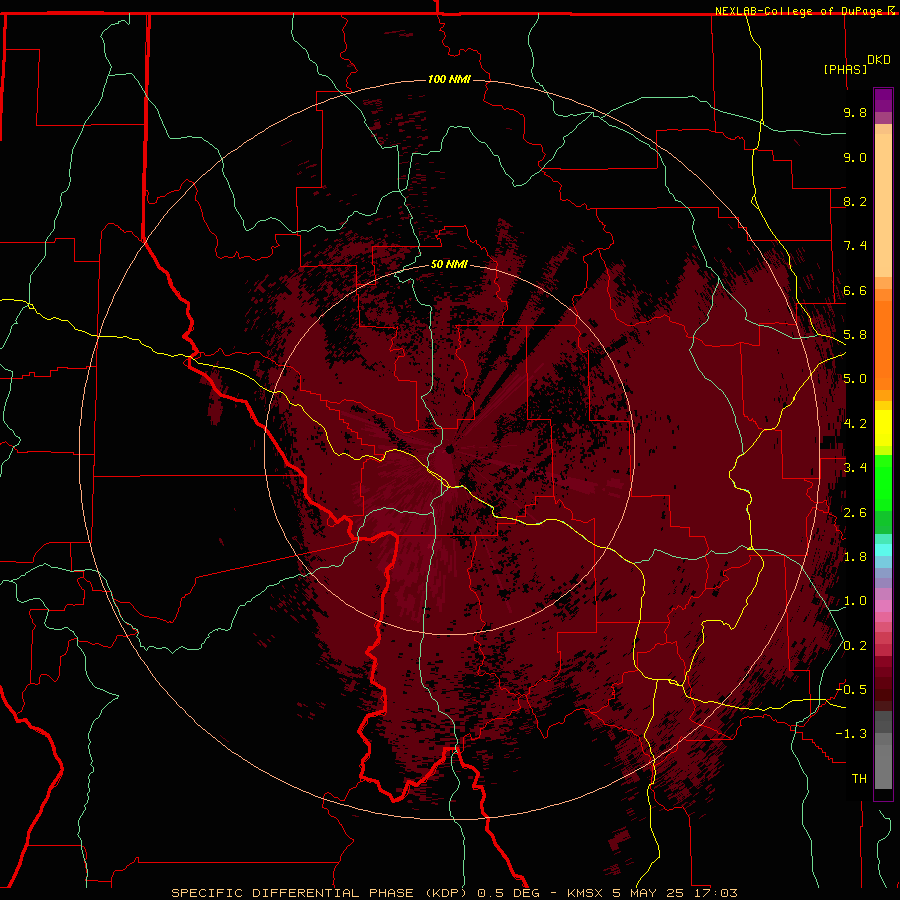
Task: Click the 1.8 scale value
Action: (855, 557)
